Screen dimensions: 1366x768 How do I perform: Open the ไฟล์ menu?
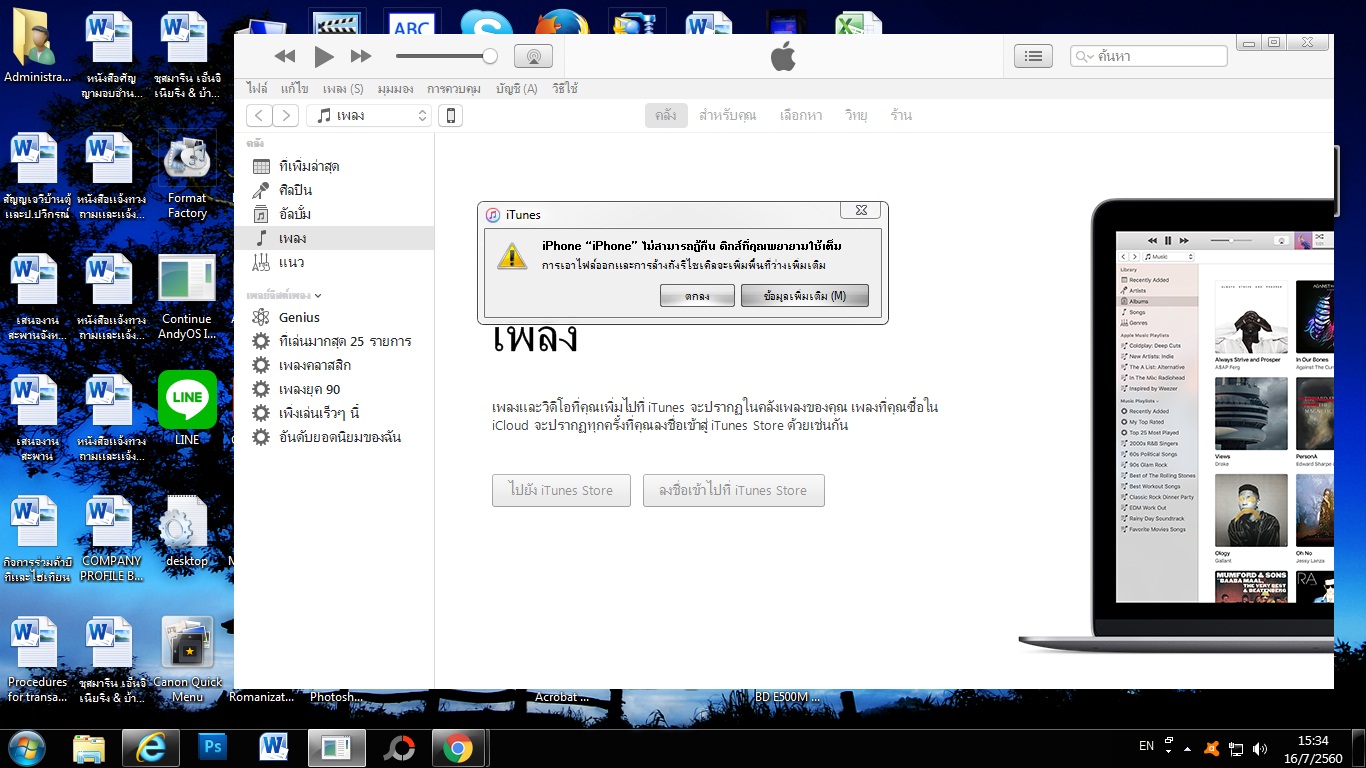(257, 89)
